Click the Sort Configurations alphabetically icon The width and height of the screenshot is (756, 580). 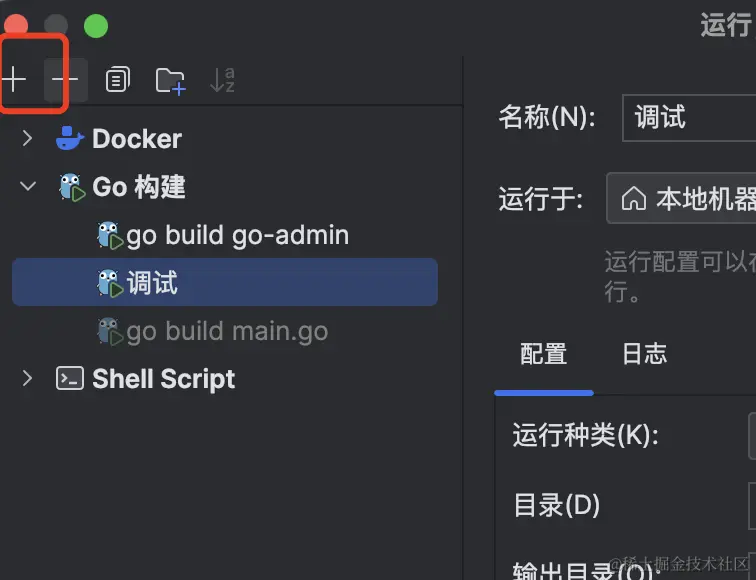[x=222, y=80]
